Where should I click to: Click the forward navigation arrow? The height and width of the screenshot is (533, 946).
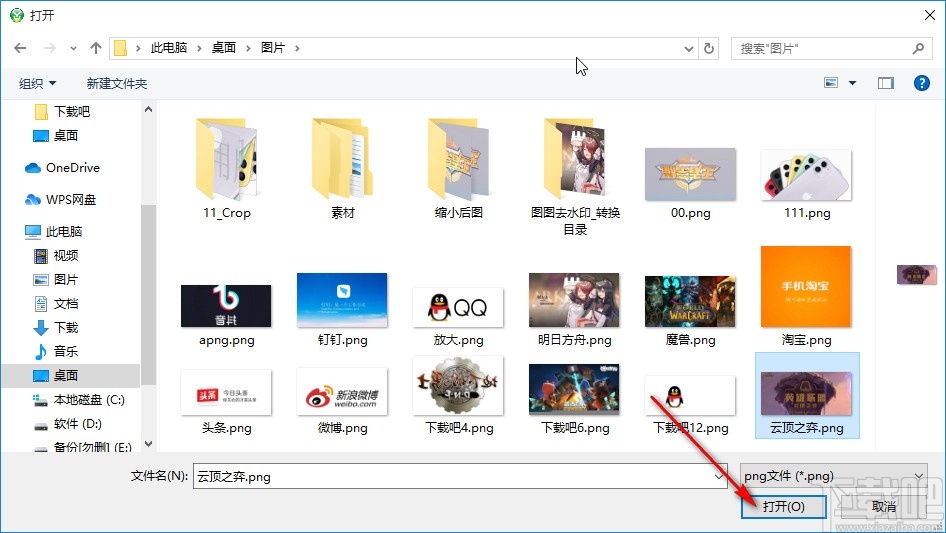(49, 48)
